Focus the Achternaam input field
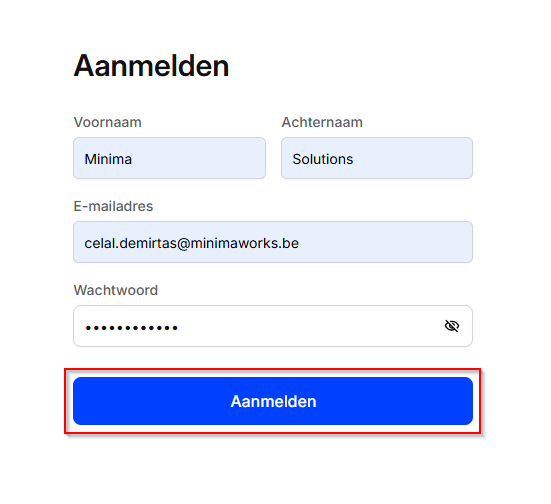 [x=377, y=158]
